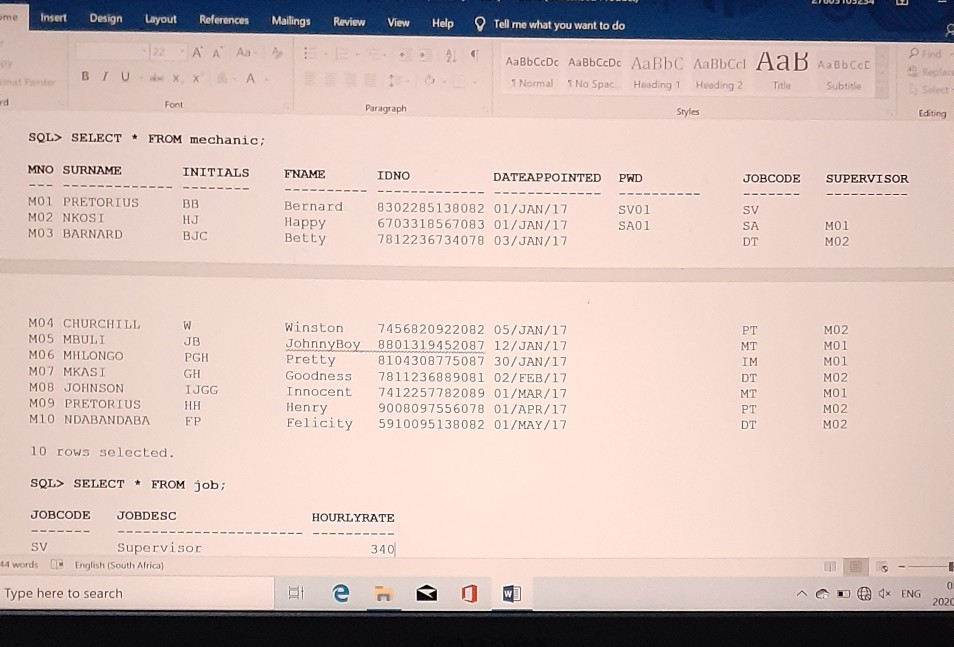
Task: Click the Type here to search box
Action: tap(130, 593)
